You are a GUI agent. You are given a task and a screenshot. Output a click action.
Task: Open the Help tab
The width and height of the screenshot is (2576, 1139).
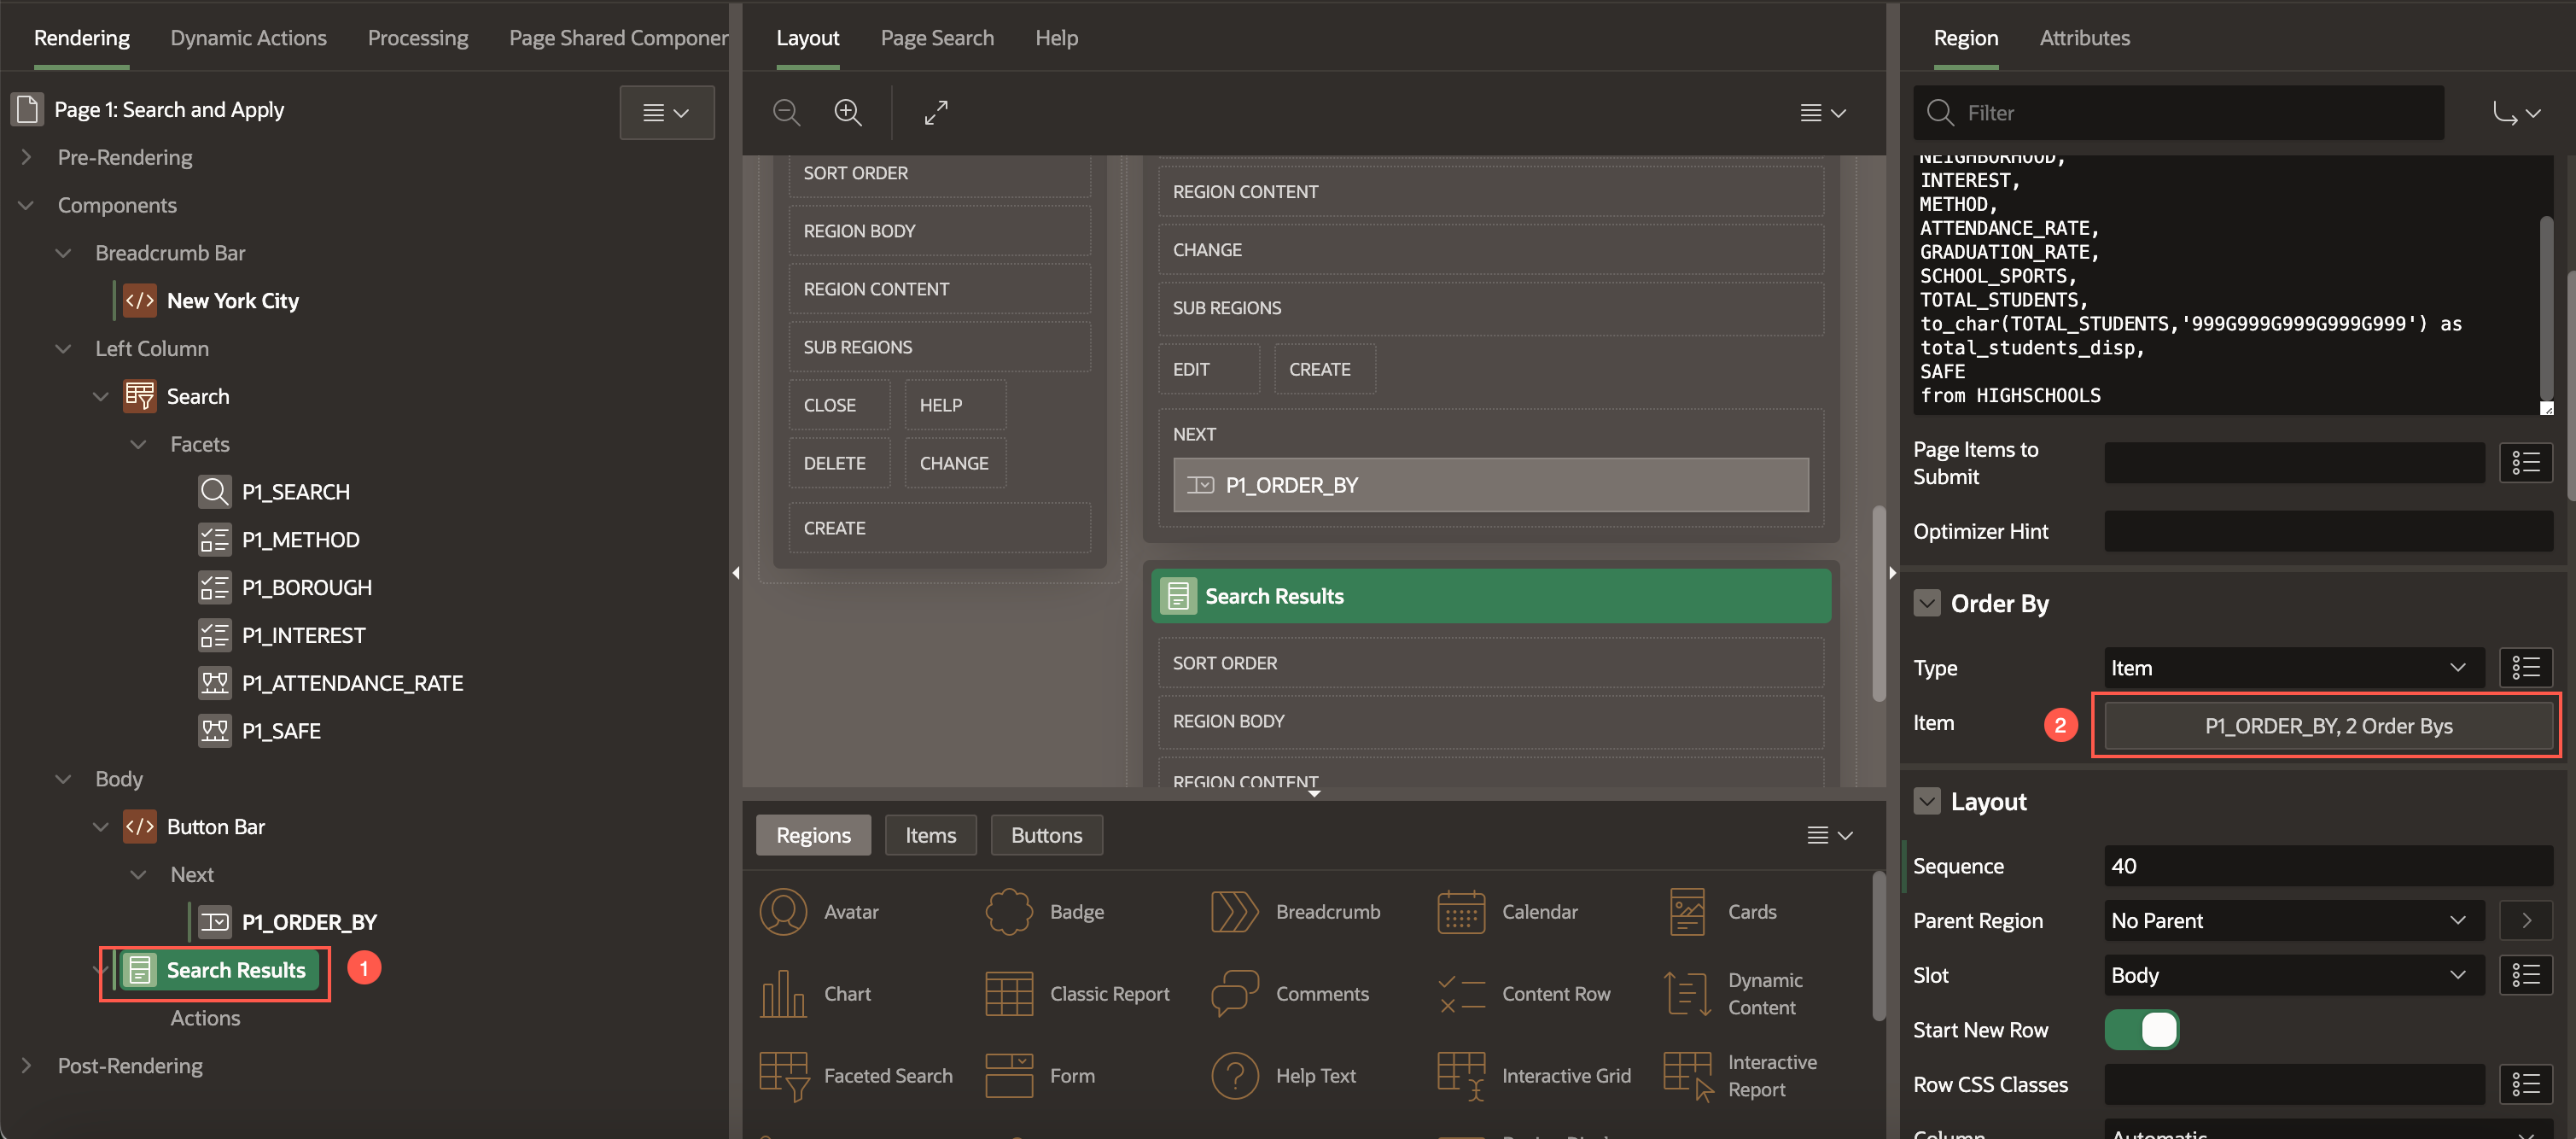(1056, 37)
